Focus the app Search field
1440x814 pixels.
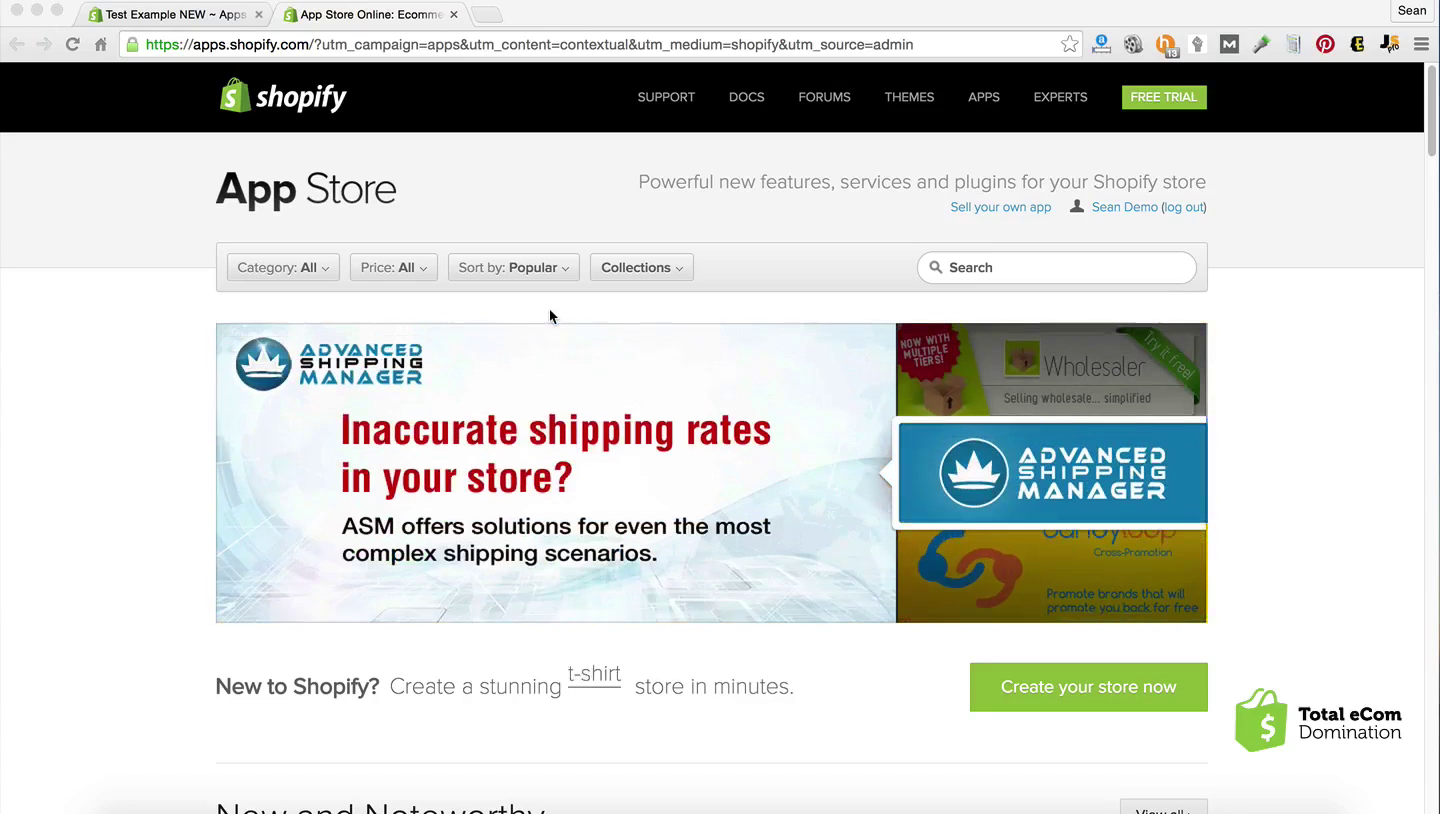tap(1056, 267)
